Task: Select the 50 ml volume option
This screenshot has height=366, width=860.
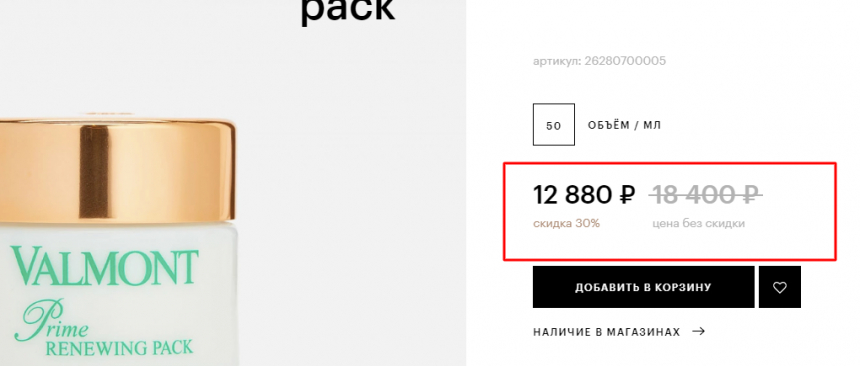Action: 553,125
